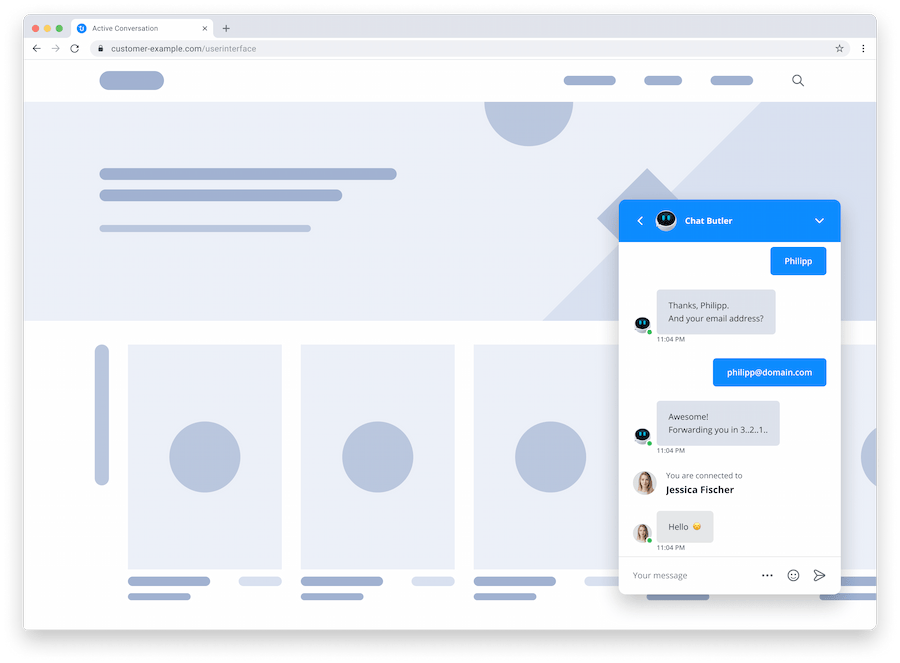This screenshot has height=663, width=900.
Task: Open the emoji picker smiley icon
Action: pyautogui.click(x=793, y=575)
